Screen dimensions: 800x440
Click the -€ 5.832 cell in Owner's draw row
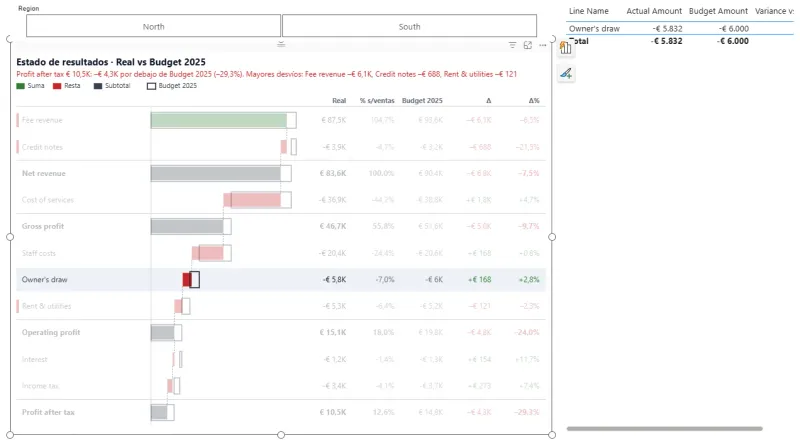667,29
